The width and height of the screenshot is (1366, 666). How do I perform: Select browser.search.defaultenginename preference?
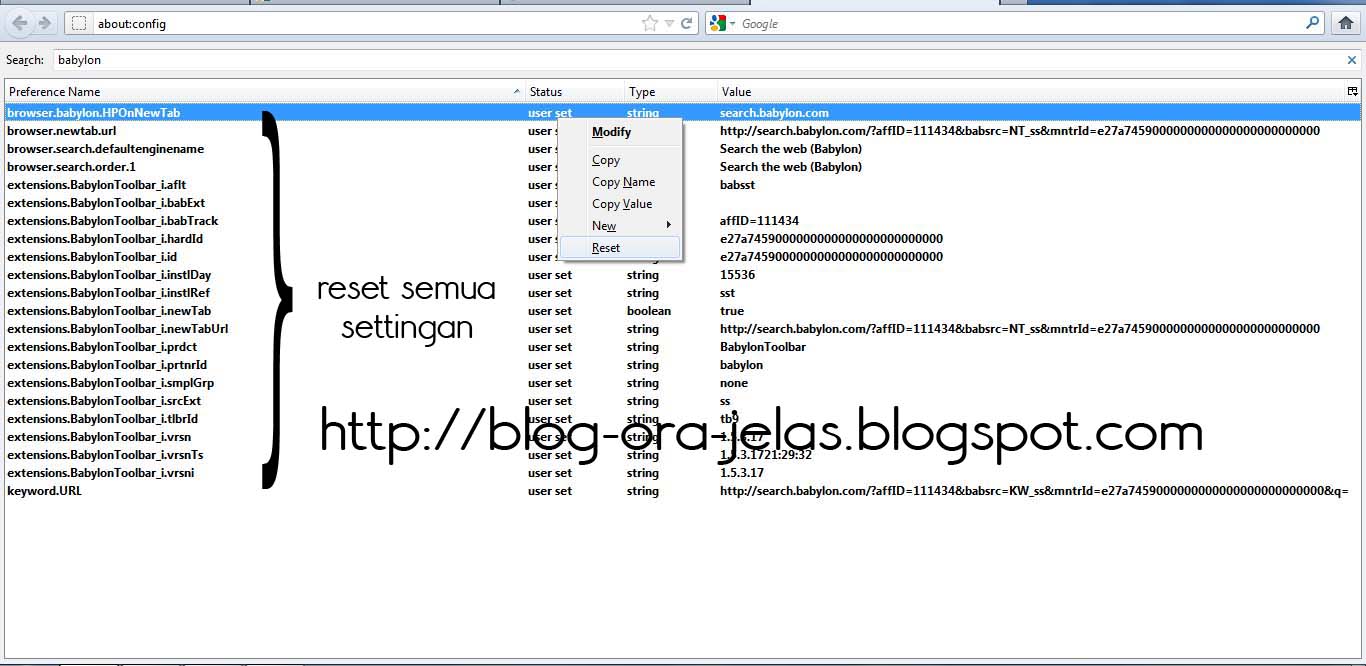pos(682,149)
